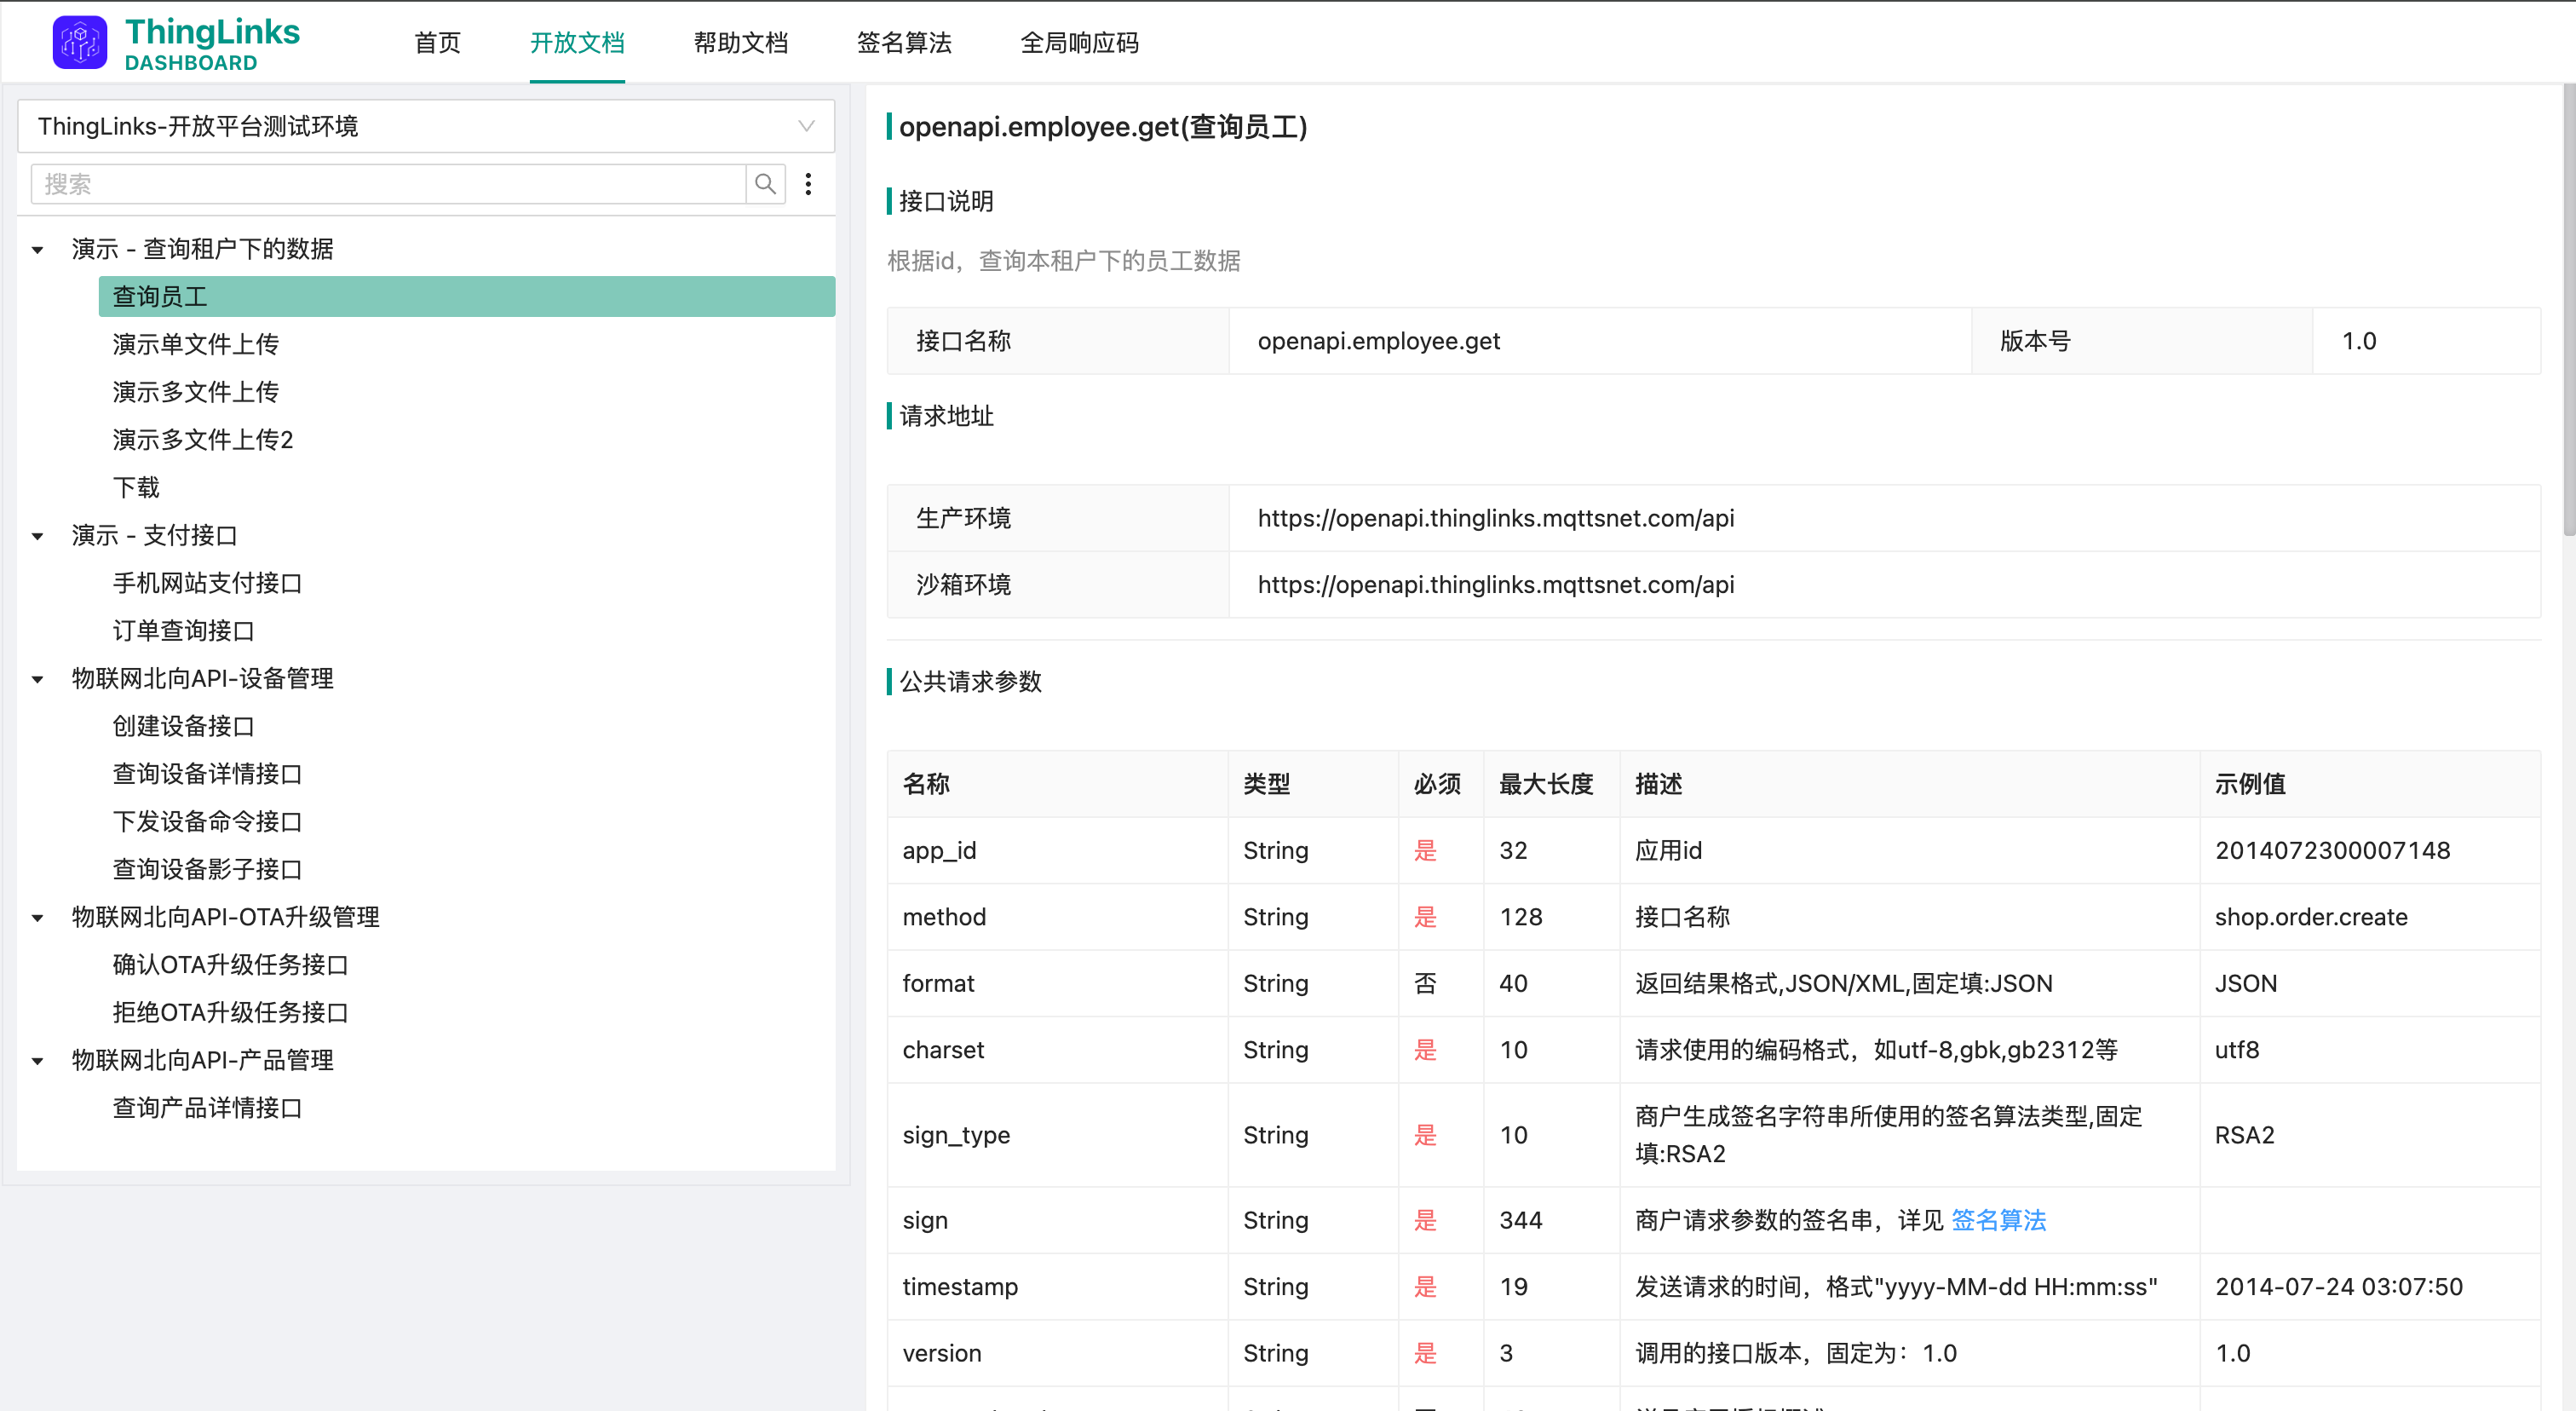Image resolution: width=2576 pixels, height=1411 pixels.
Task: Go to the 首页 tab
Action: pyautogui.click(x=438, y=43)
